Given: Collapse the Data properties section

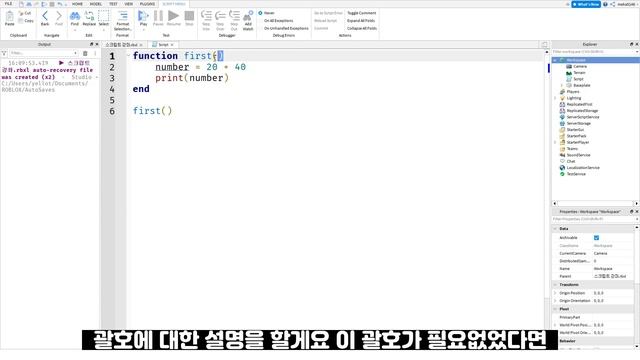Looking at the screenshot, I should pyautogui.click(x=555, y=229).
